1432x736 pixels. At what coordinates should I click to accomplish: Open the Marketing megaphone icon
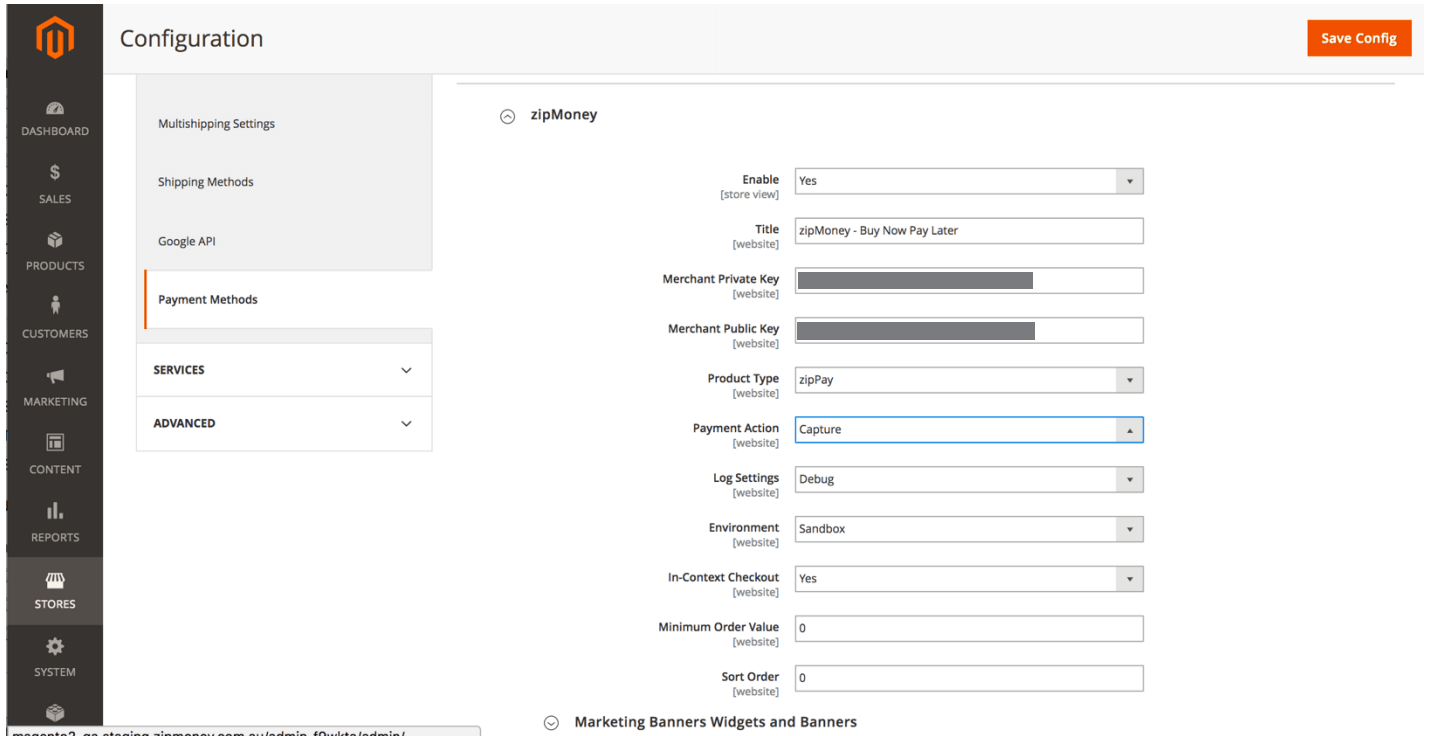55,376
